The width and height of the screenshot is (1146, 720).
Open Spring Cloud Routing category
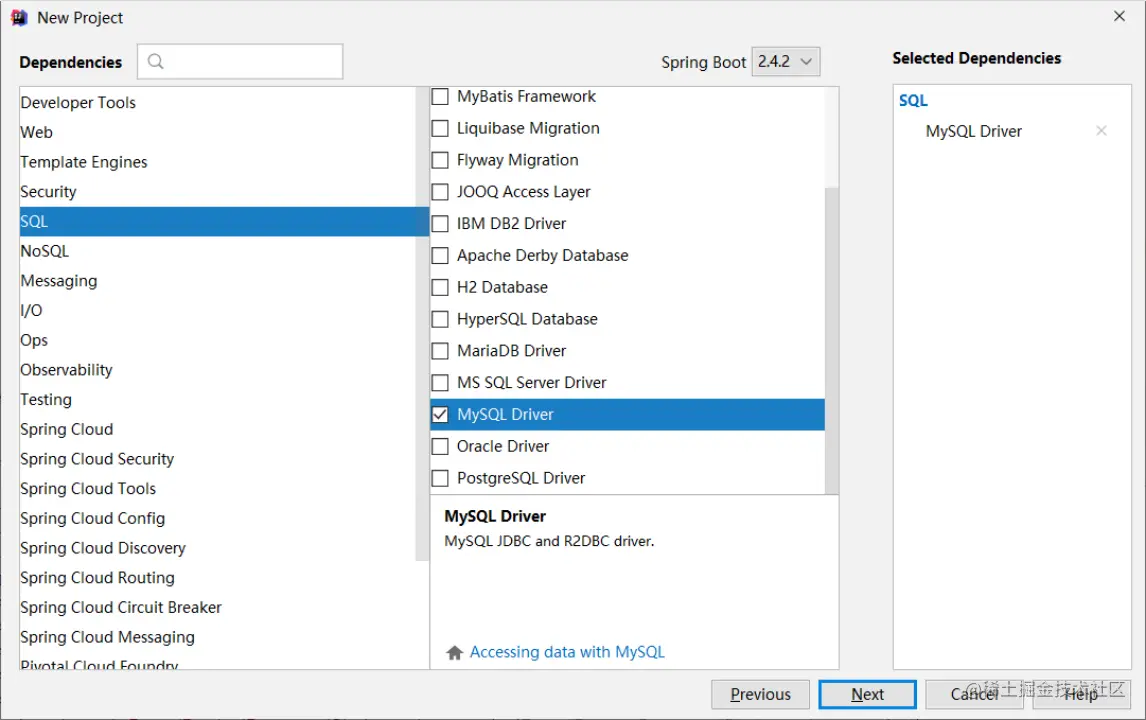(218, 578)
